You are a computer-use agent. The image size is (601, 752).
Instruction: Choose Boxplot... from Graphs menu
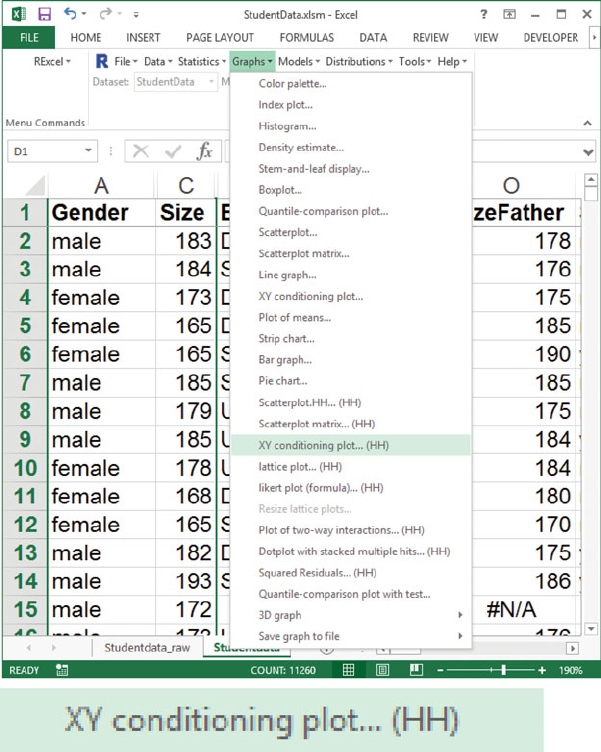pyautogui.click(x=351, y=190)
